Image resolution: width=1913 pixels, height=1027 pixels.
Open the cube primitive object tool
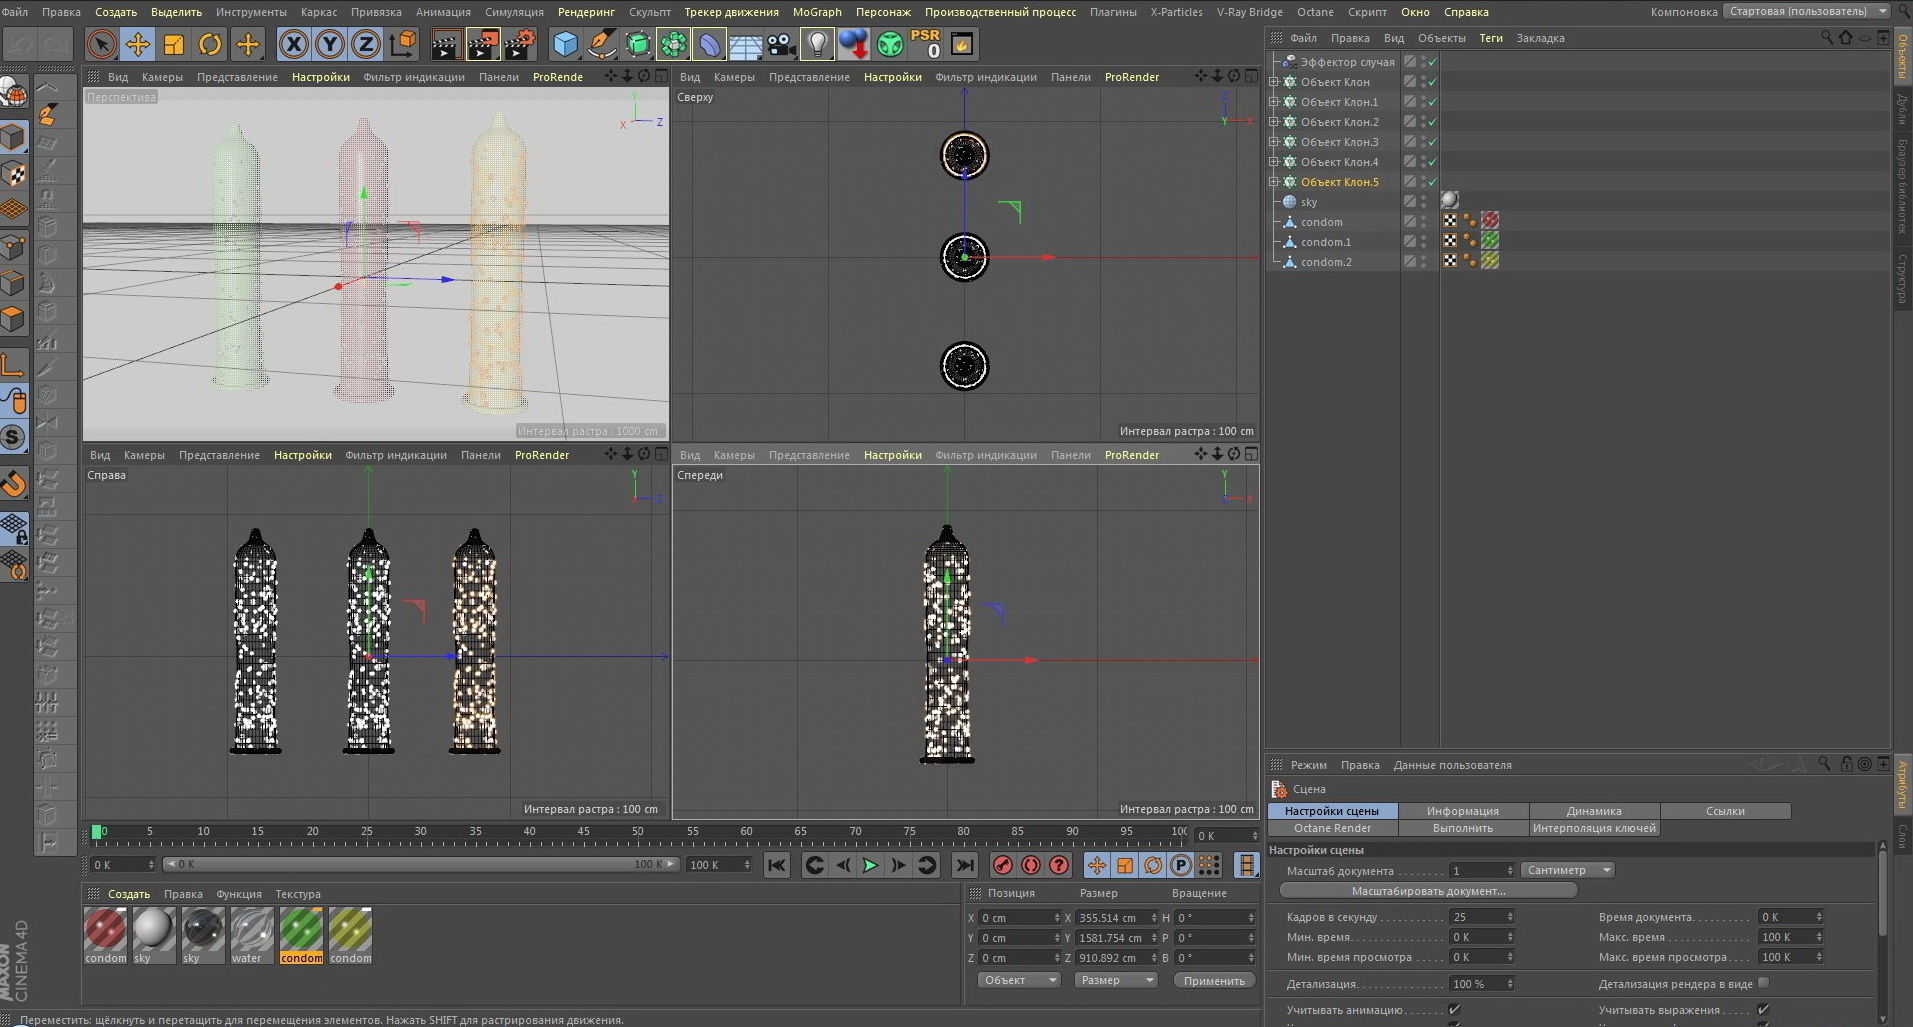tap(566, 44)
